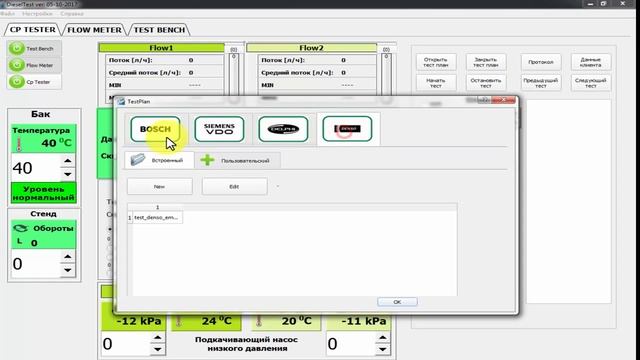Select the Denso manufacturer tab
Screen dimensions: 640x360
pyautogui.click(x=347, y=129)
